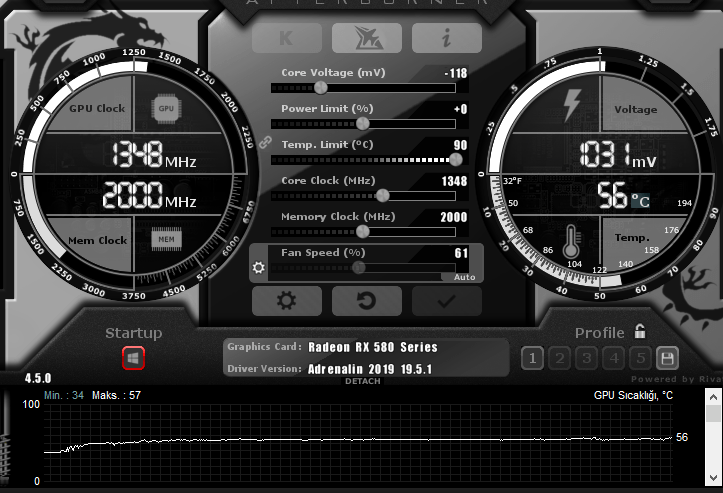Click the MEM chip icon in clock gauge

click(x=166, y=239)
